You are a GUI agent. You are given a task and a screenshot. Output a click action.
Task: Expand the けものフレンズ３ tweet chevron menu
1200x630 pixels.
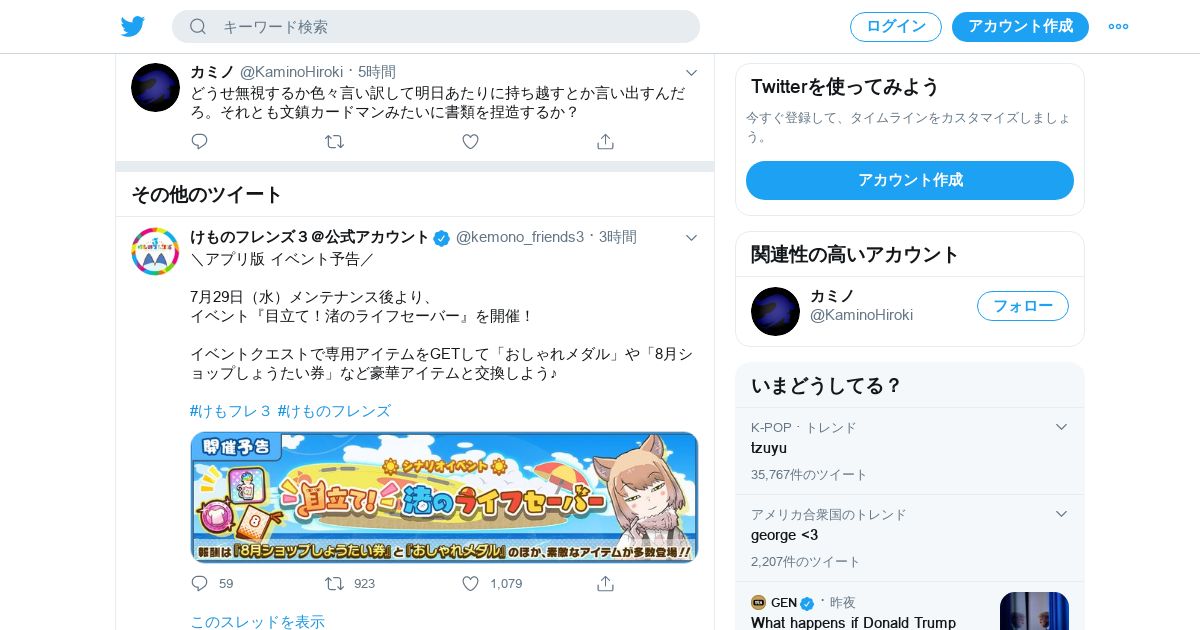click(691, 237)
